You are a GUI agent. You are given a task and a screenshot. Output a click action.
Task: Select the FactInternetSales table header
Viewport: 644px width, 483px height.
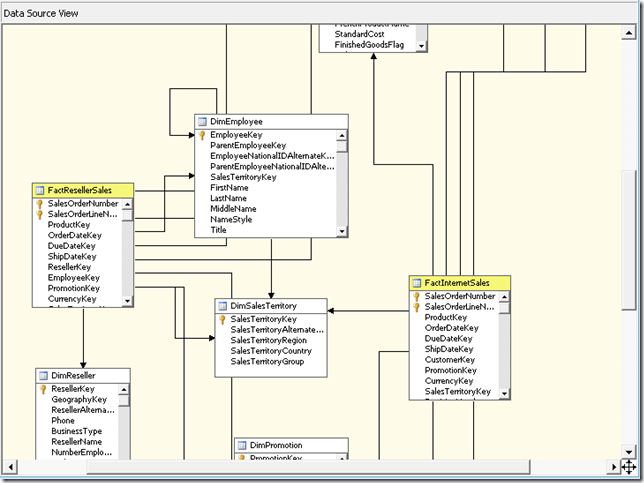[460, 283]
